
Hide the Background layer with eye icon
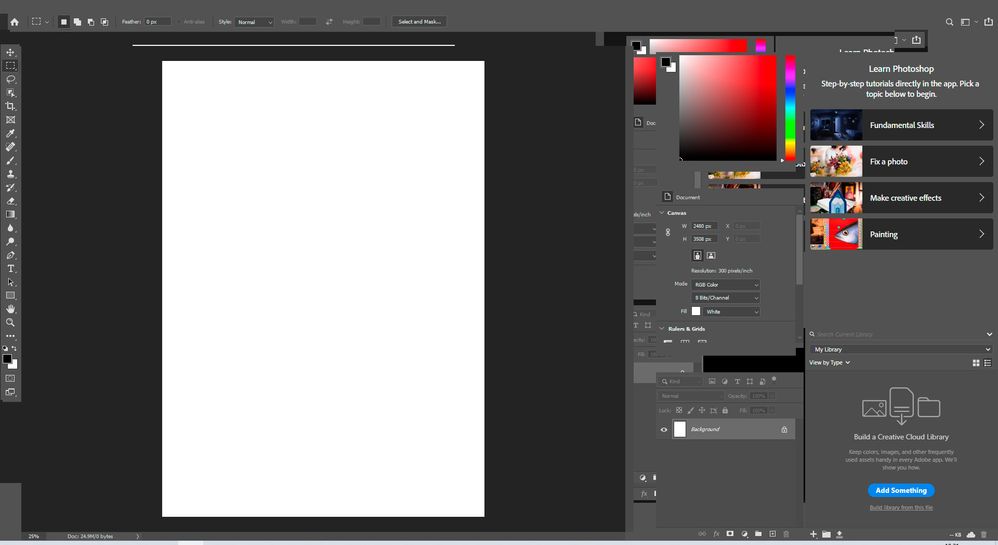tap(663, 430)
